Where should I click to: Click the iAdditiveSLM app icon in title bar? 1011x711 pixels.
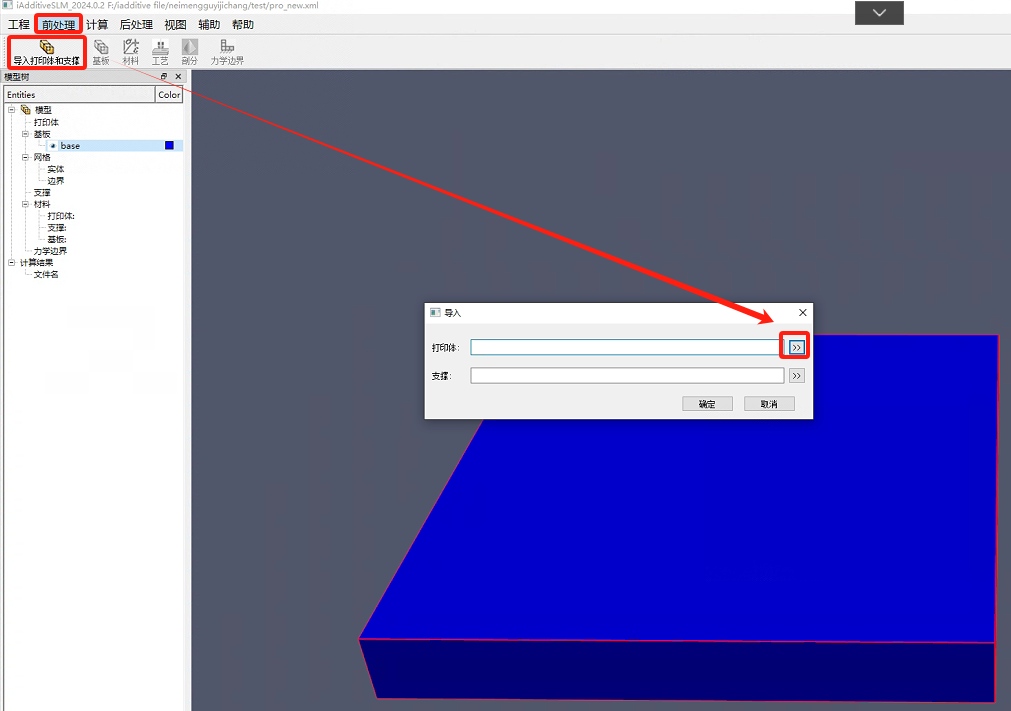[8, 5]
